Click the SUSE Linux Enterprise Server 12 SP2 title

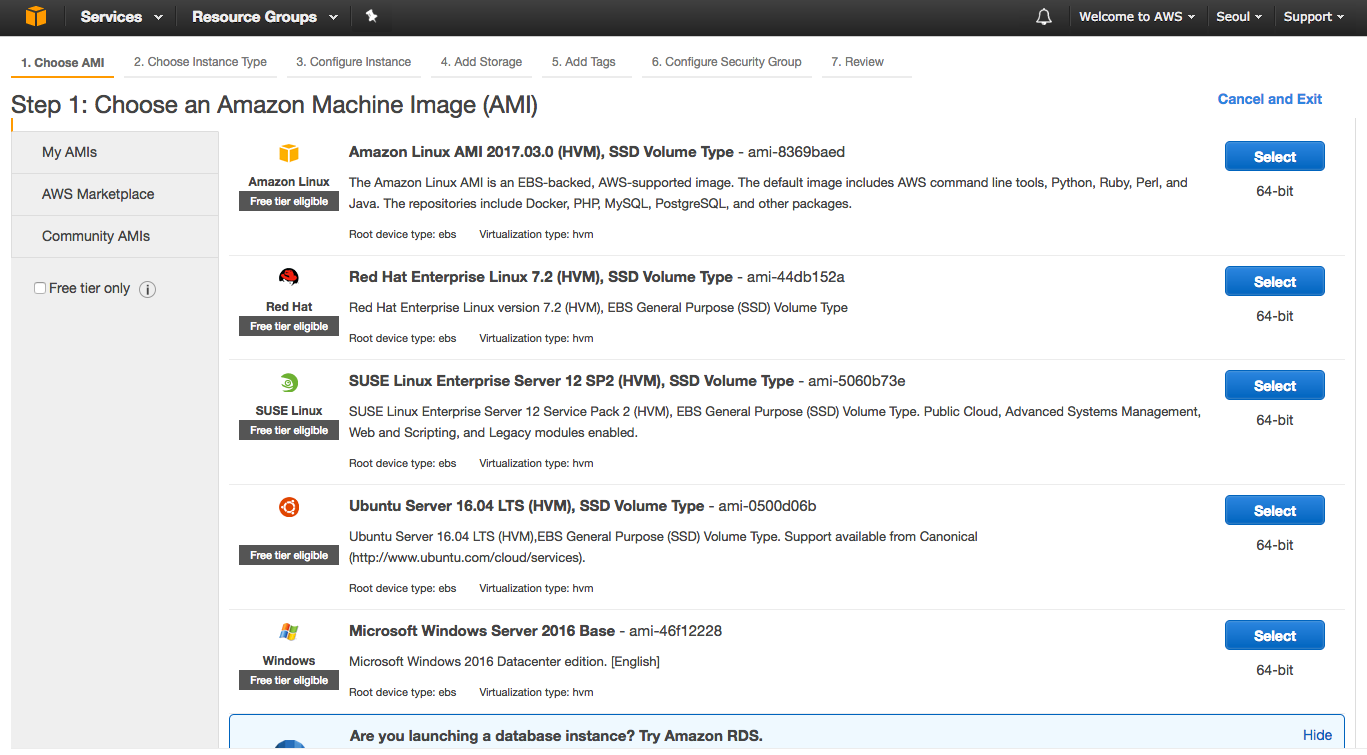coord(571,381)
